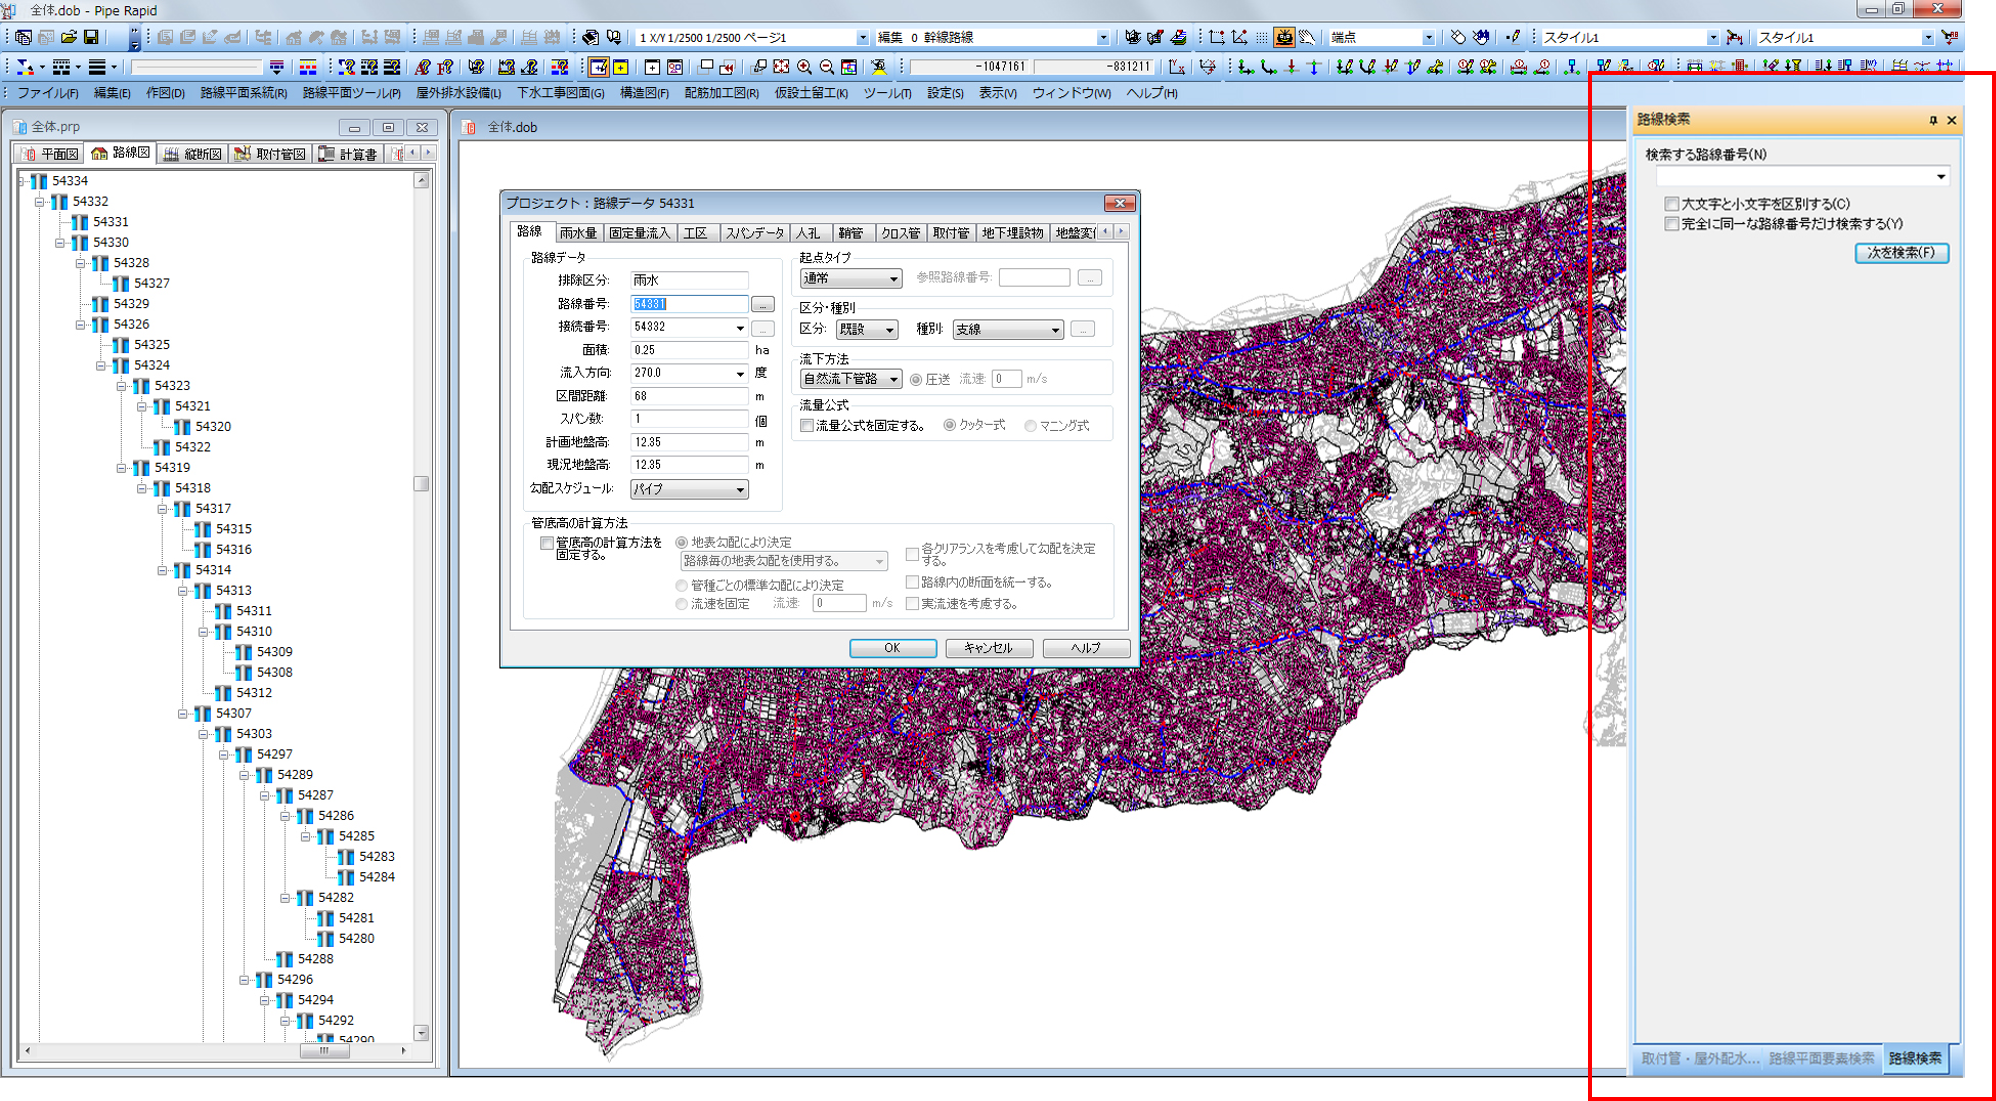Switch to the 雨水量 tab
Screen dimensions: 1996x1101
577,233
